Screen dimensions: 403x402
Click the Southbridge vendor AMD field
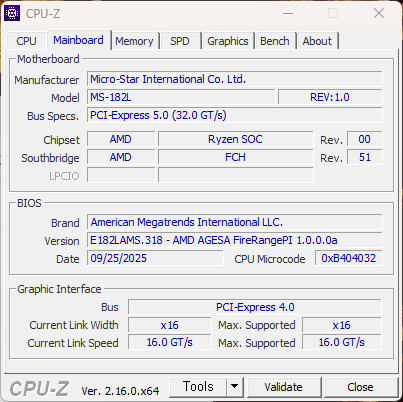click(121, 157)
